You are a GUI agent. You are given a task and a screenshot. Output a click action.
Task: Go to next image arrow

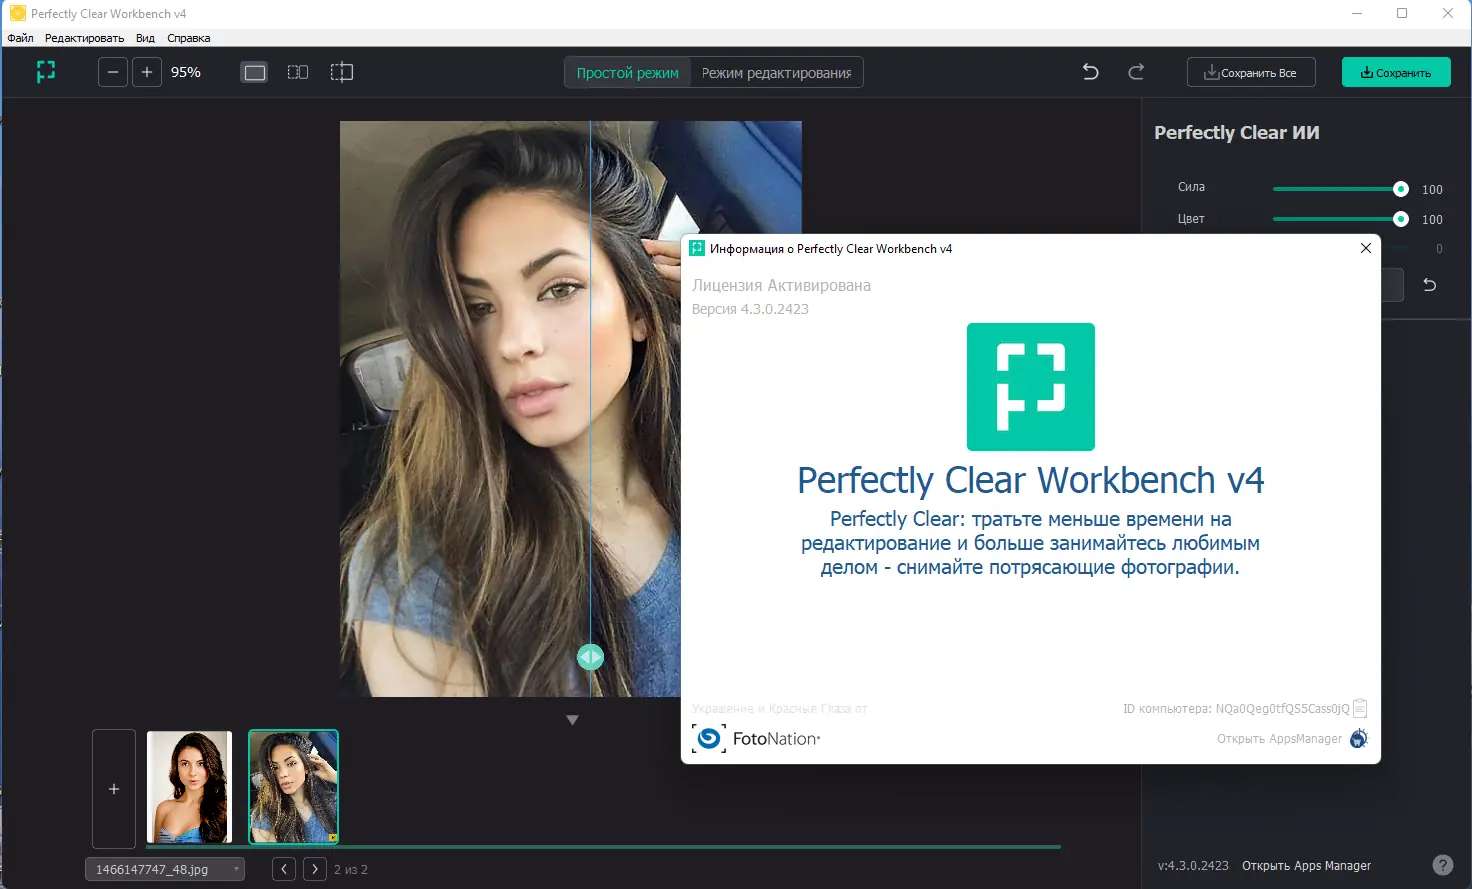315,869
